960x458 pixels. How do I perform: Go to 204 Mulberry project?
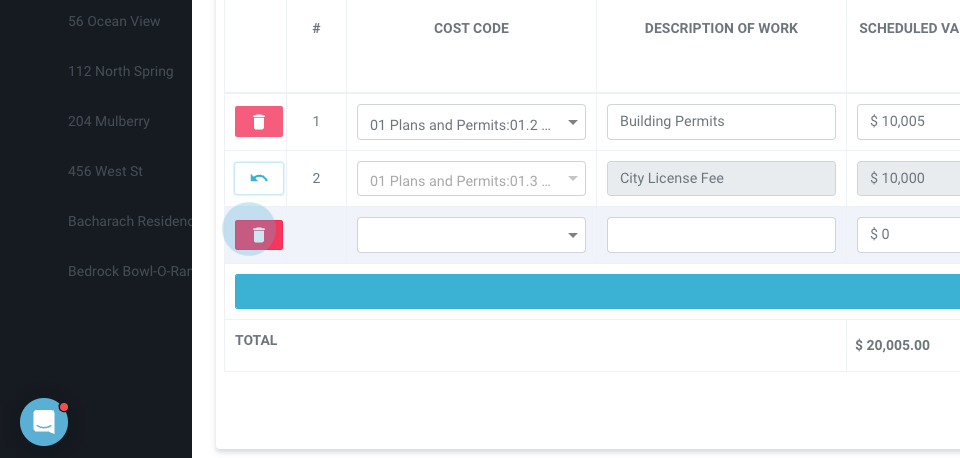click(108, 121)
